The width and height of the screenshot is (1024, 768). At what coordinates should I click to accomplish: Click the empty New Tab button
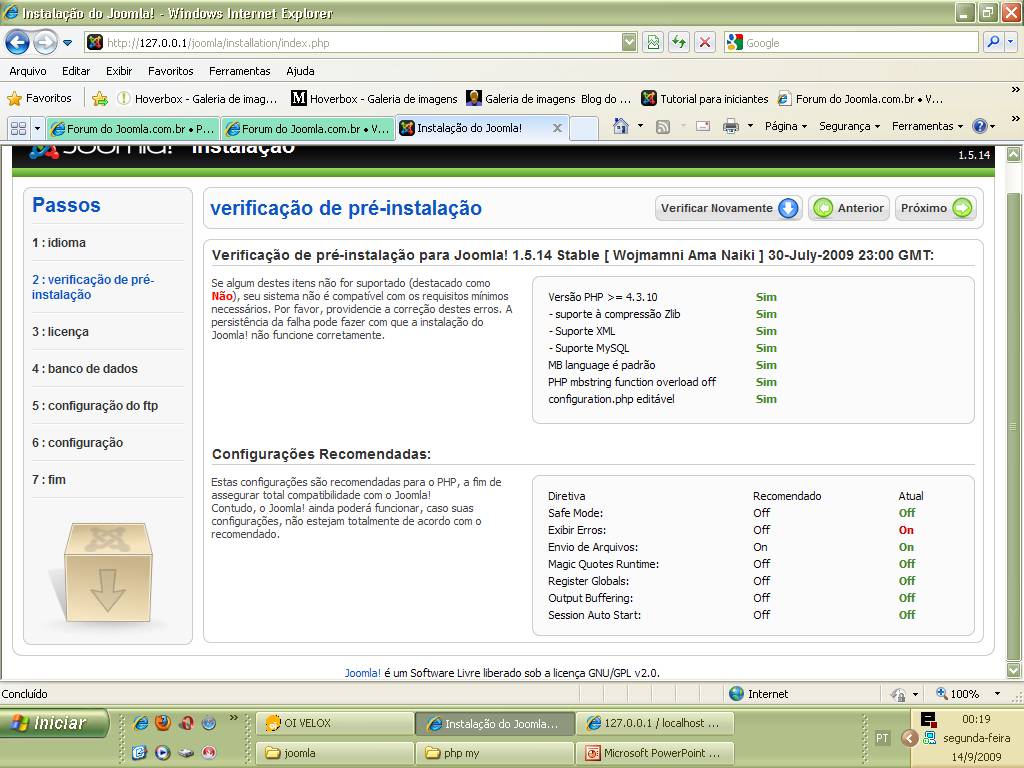pos(584,129)
